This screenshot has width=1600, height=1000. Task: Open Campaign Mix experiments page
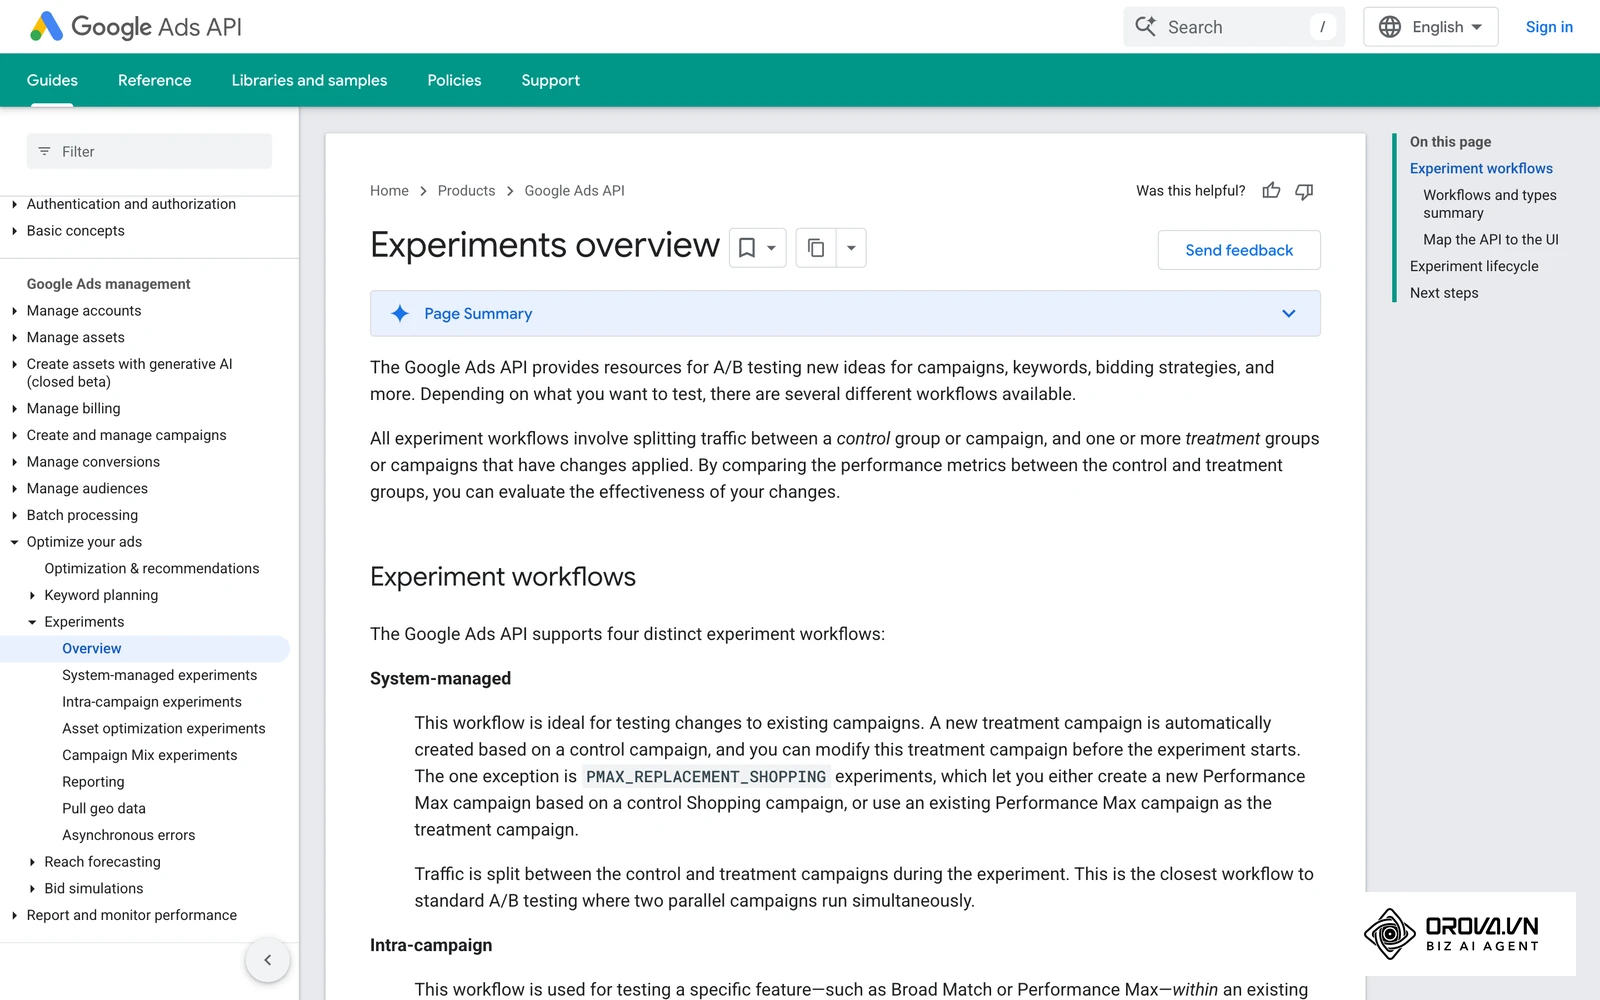click(x=150, y=756)
